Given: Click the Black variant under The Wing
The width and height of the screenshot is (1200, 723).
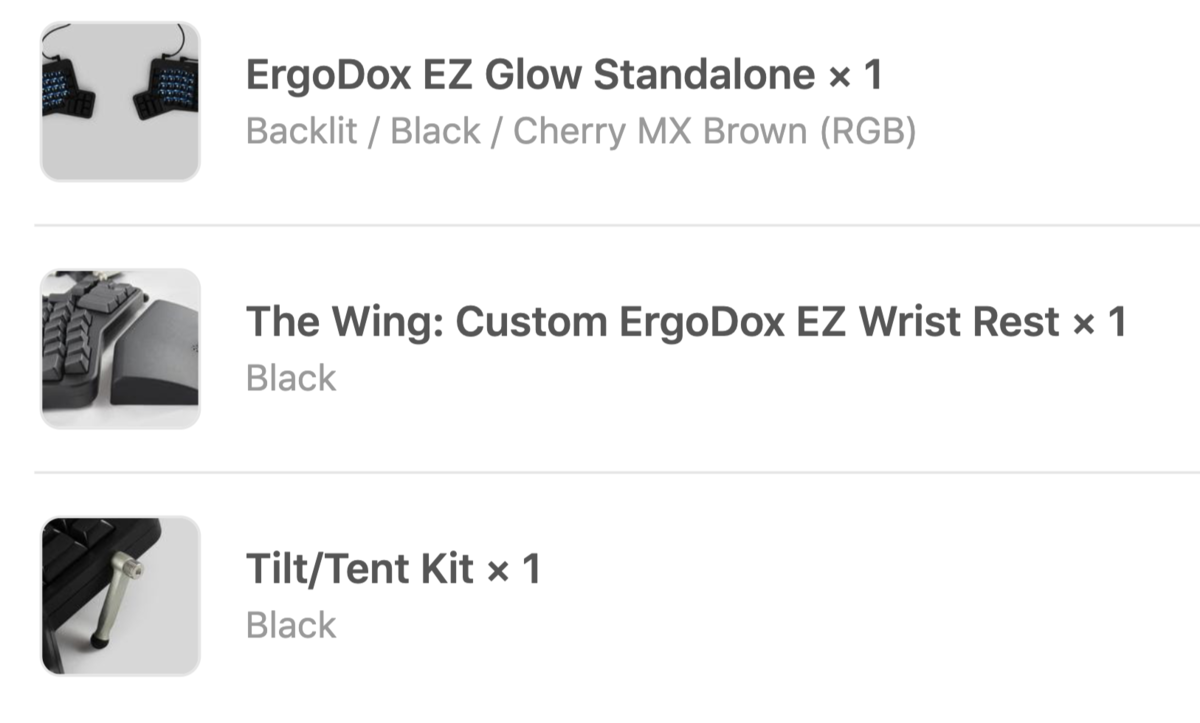Looking at the screenshot, I should click(x=291, y=378).
